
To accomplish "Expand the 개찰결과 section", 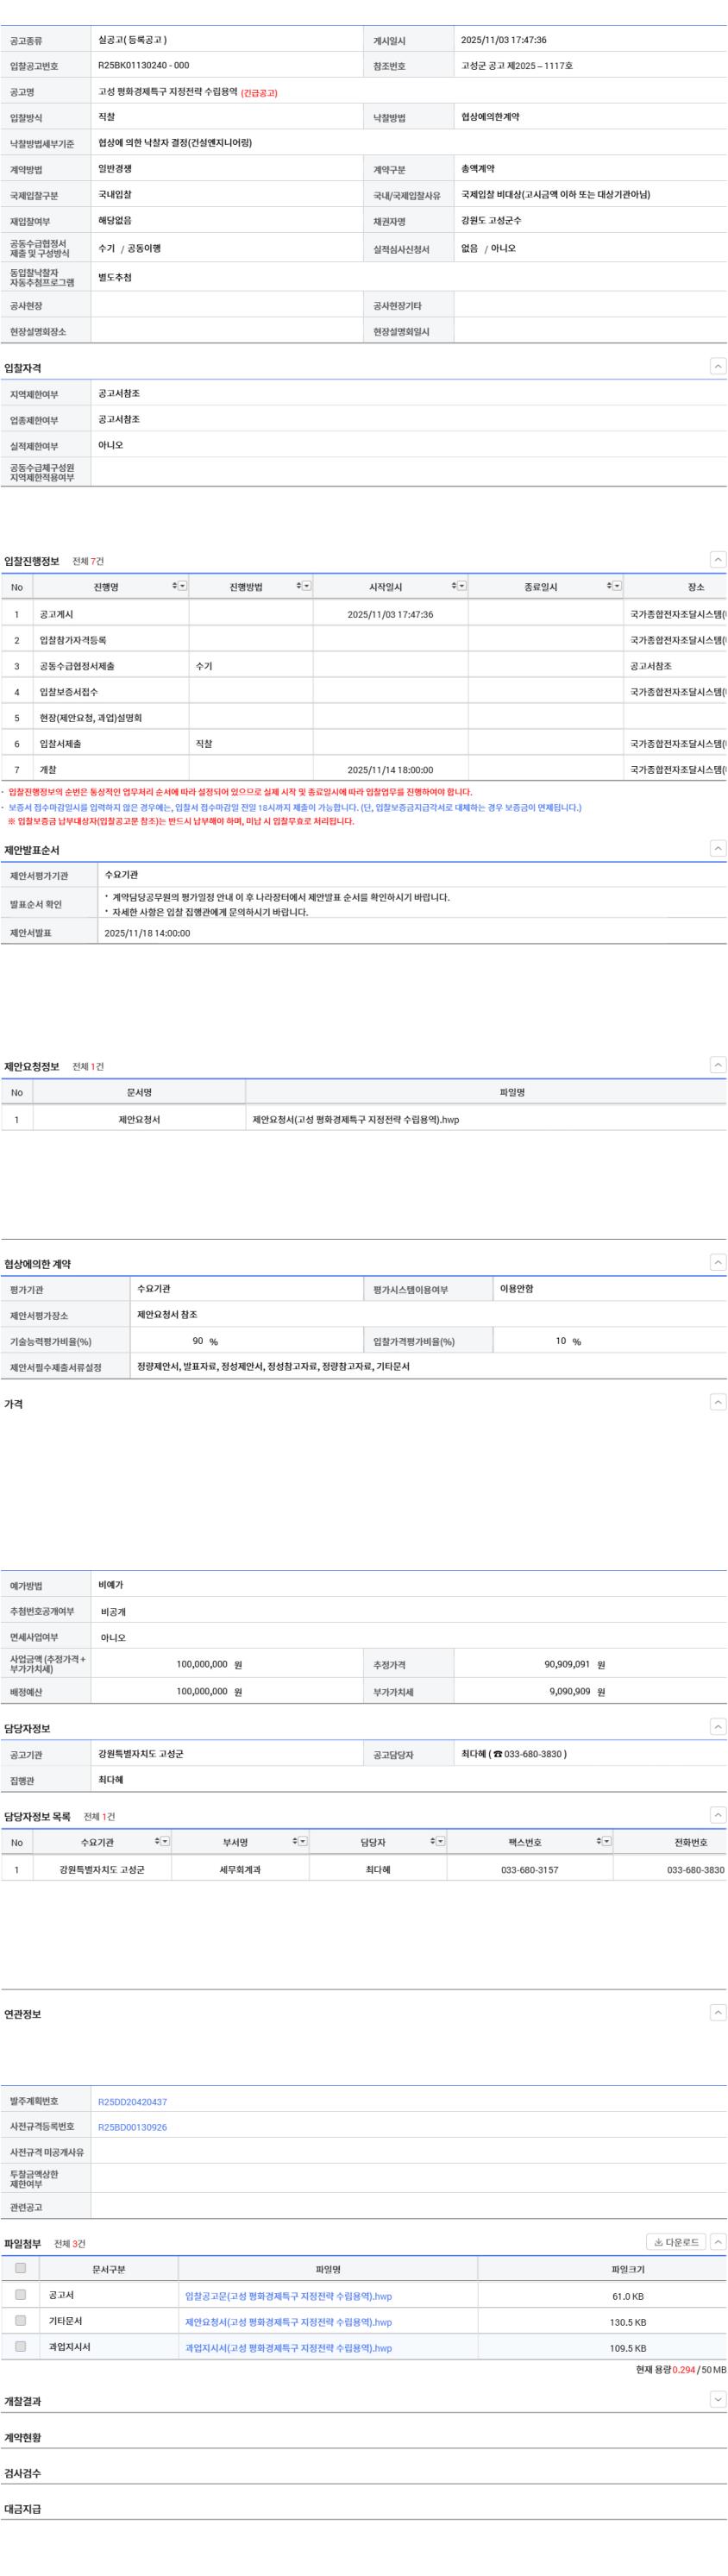I will tap(717, 2400).
